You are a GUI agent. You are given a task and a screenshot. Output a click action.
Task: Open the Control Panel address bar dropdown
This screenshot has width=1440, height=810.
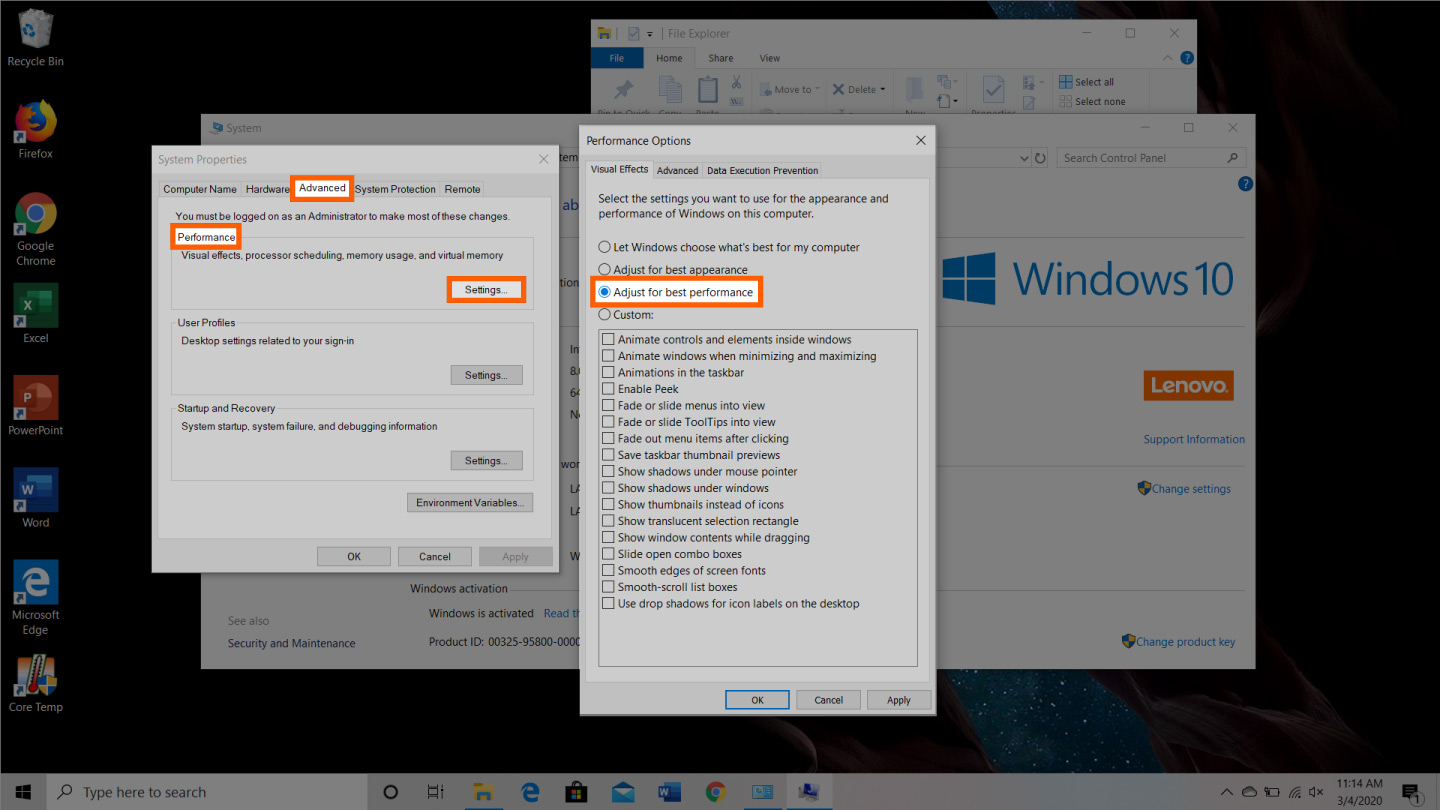tap(1024, 158)
